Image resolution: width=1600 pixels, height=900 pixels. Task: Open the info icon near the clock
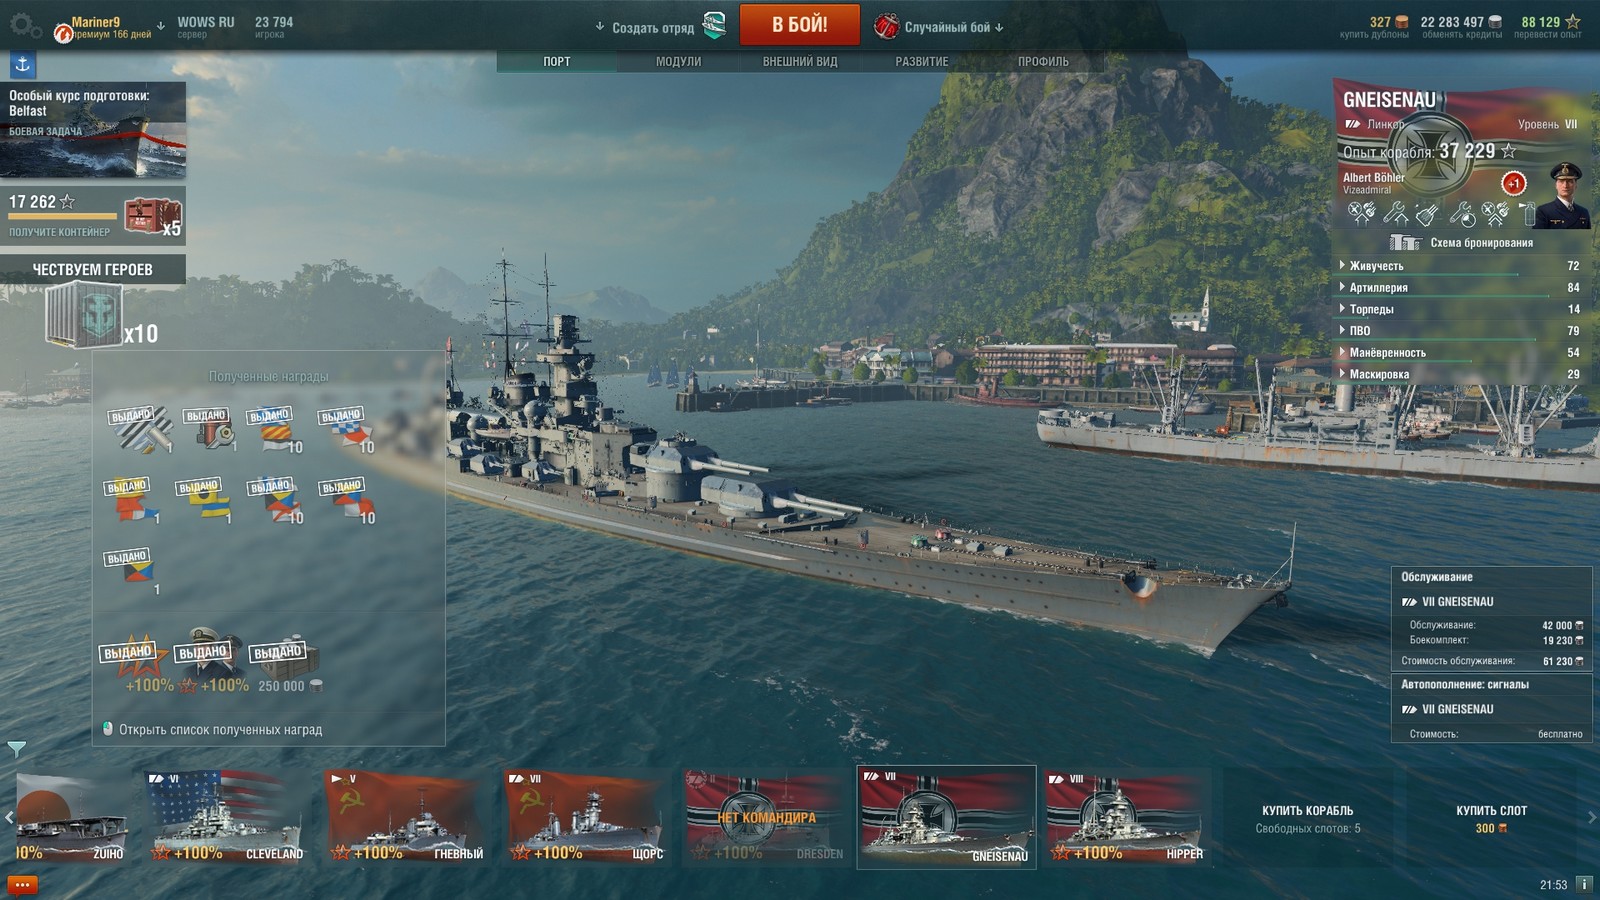click(x=1584, y=884)
